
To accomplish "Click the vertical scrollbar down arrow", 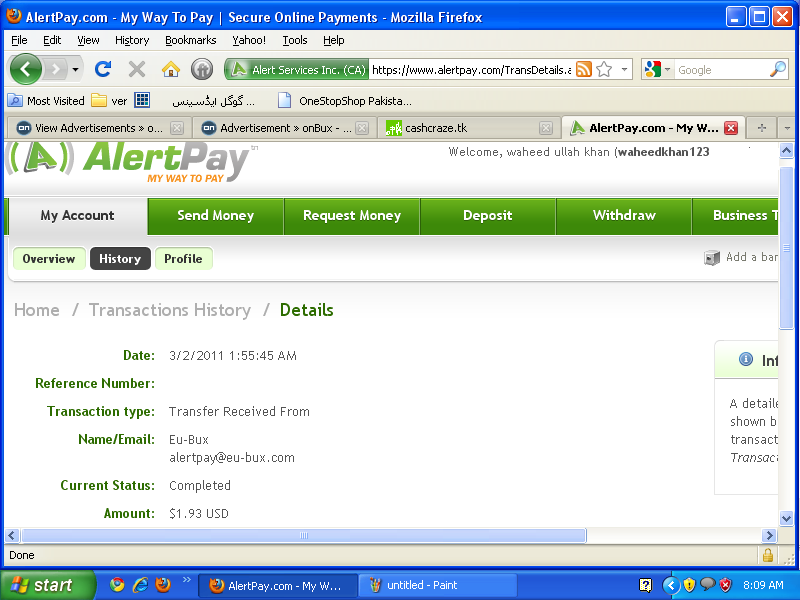I will (x=786, y=518).
